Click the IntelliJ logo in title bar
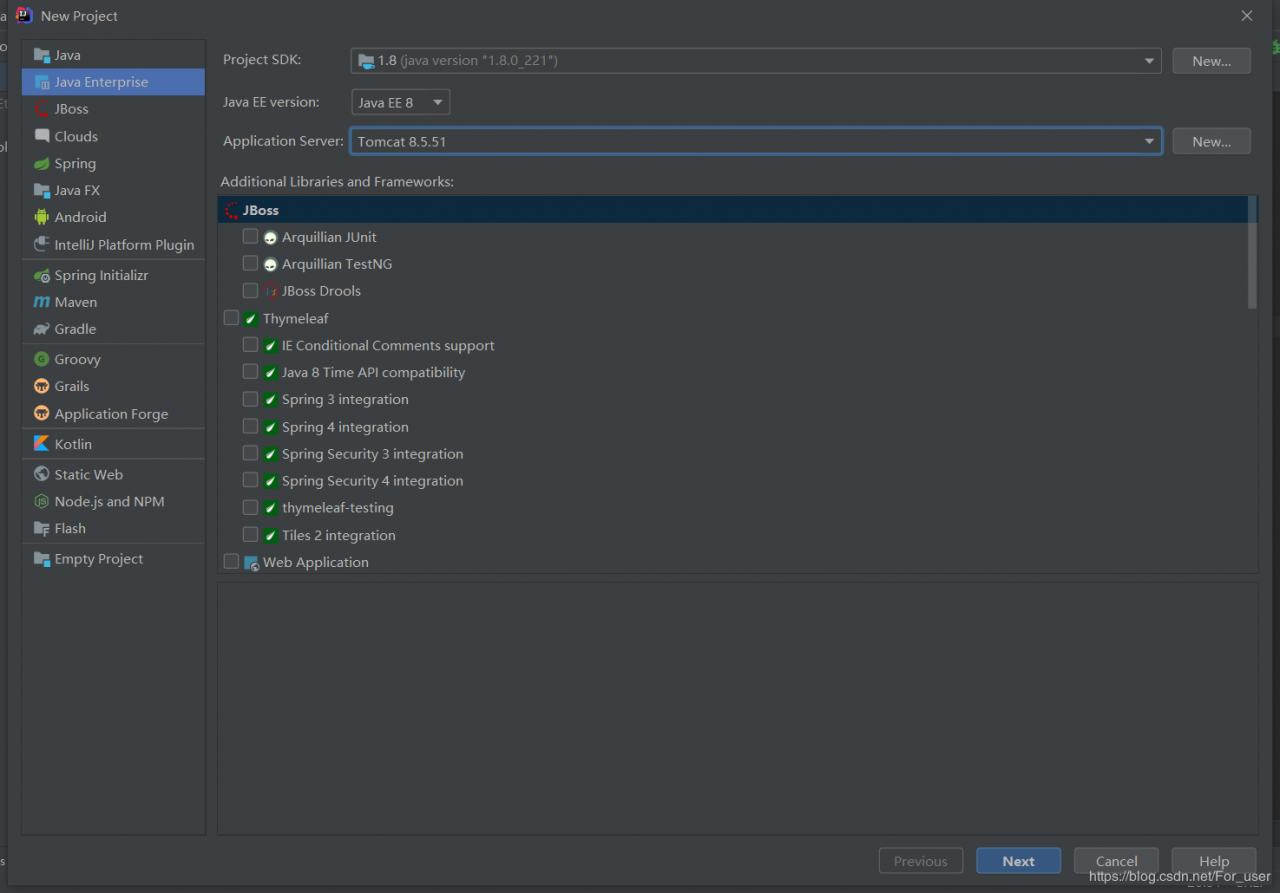The height and width of the screenshot is (893, 1280). click(24, 15)
